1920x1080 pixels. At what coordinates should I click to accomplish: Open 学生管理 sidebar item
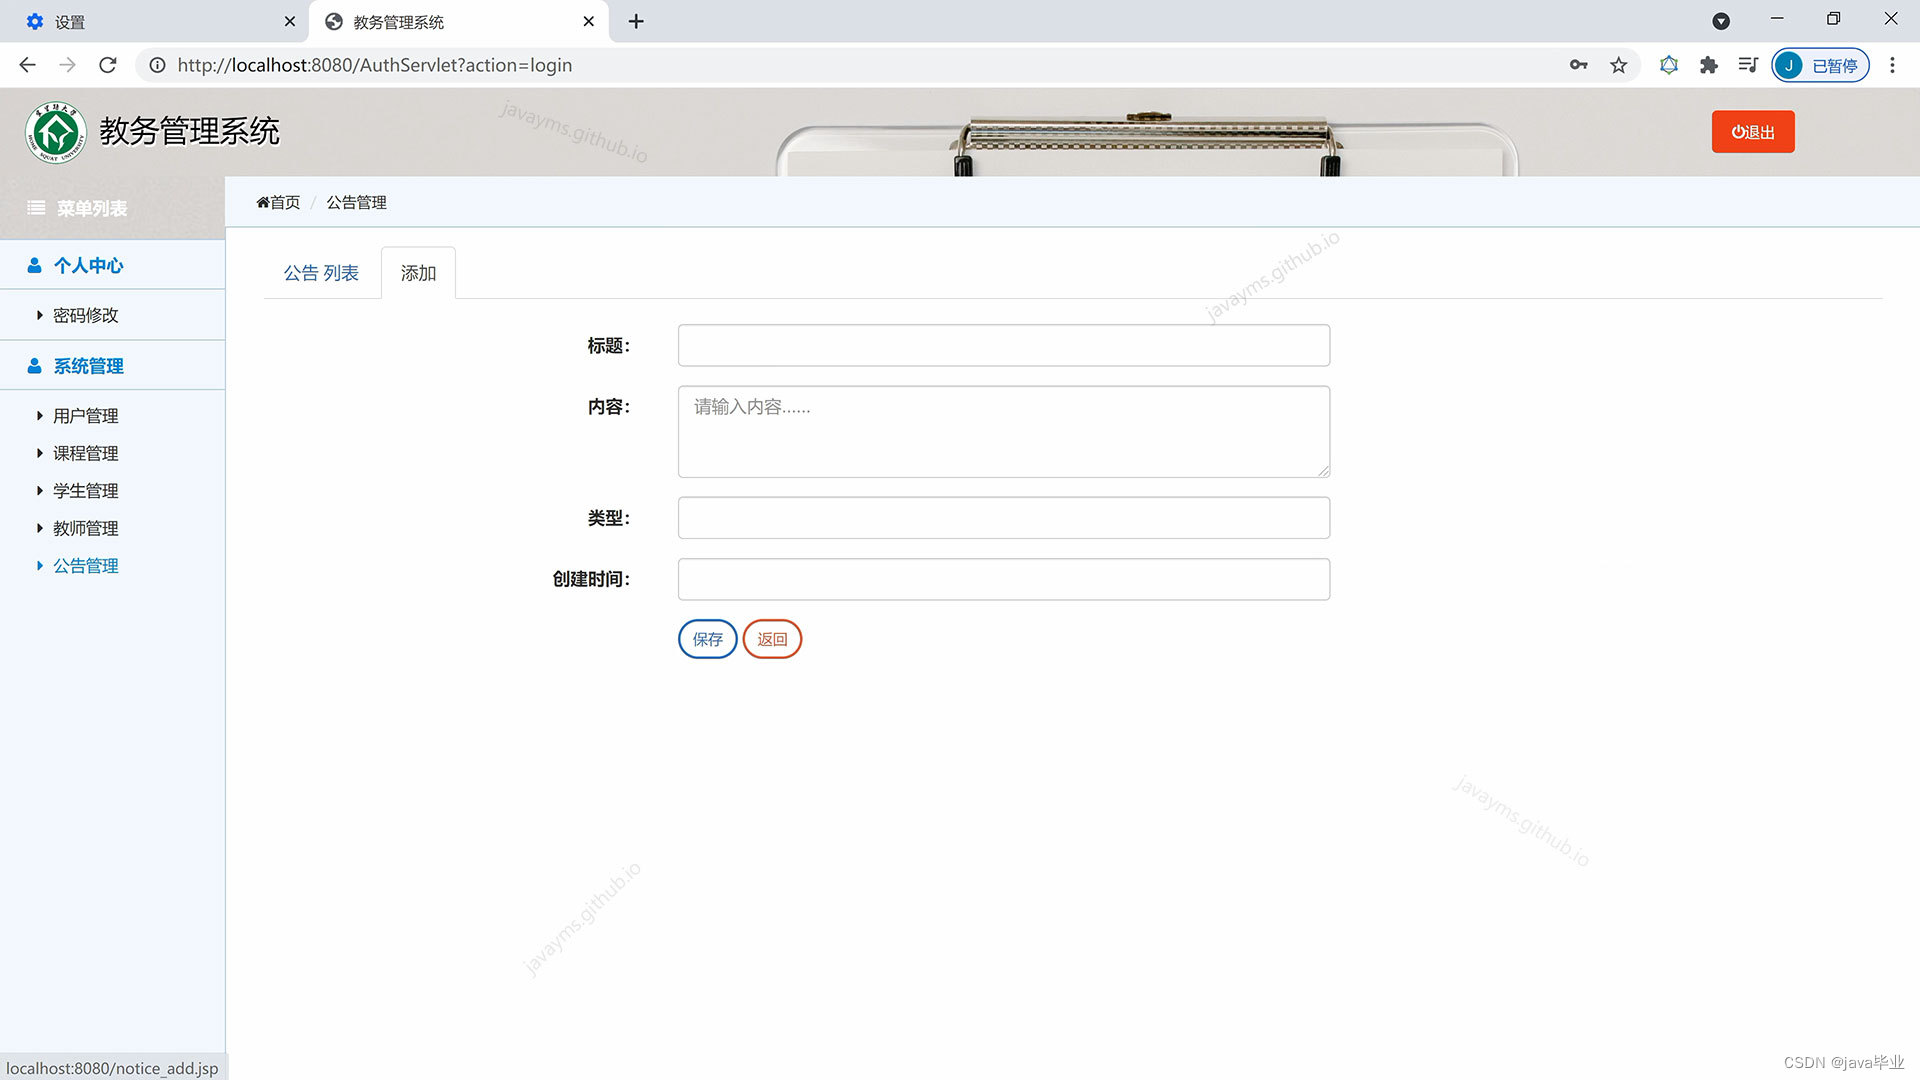coord(85,491)
